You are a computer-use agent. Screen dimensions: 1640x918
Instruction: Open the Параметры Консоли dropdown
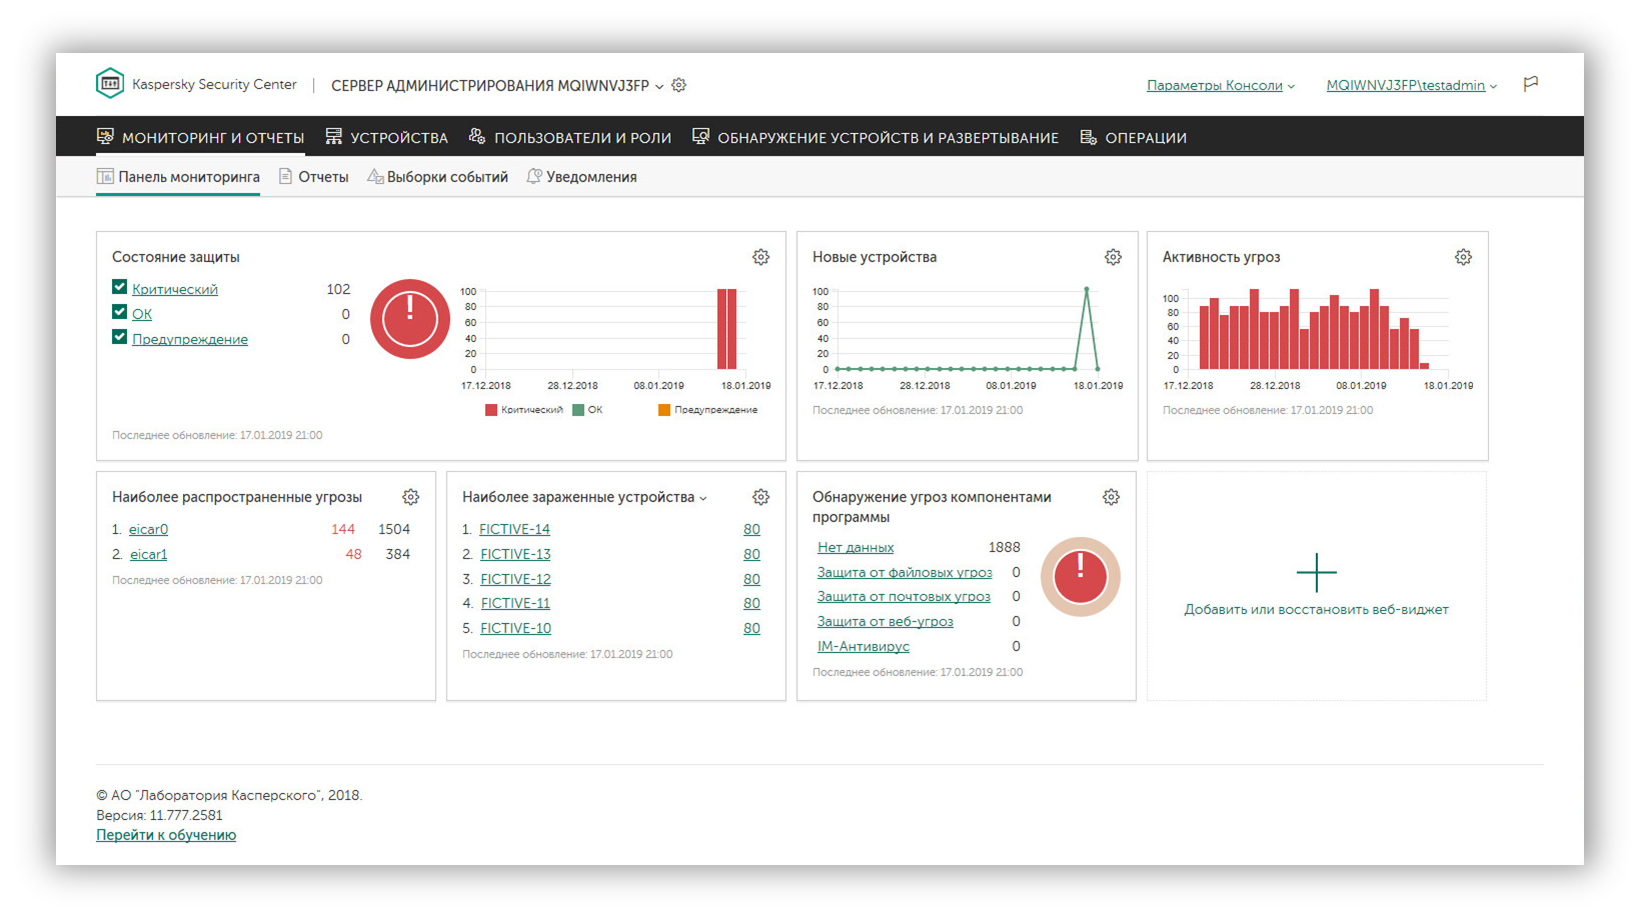[x=1220, y=86]
